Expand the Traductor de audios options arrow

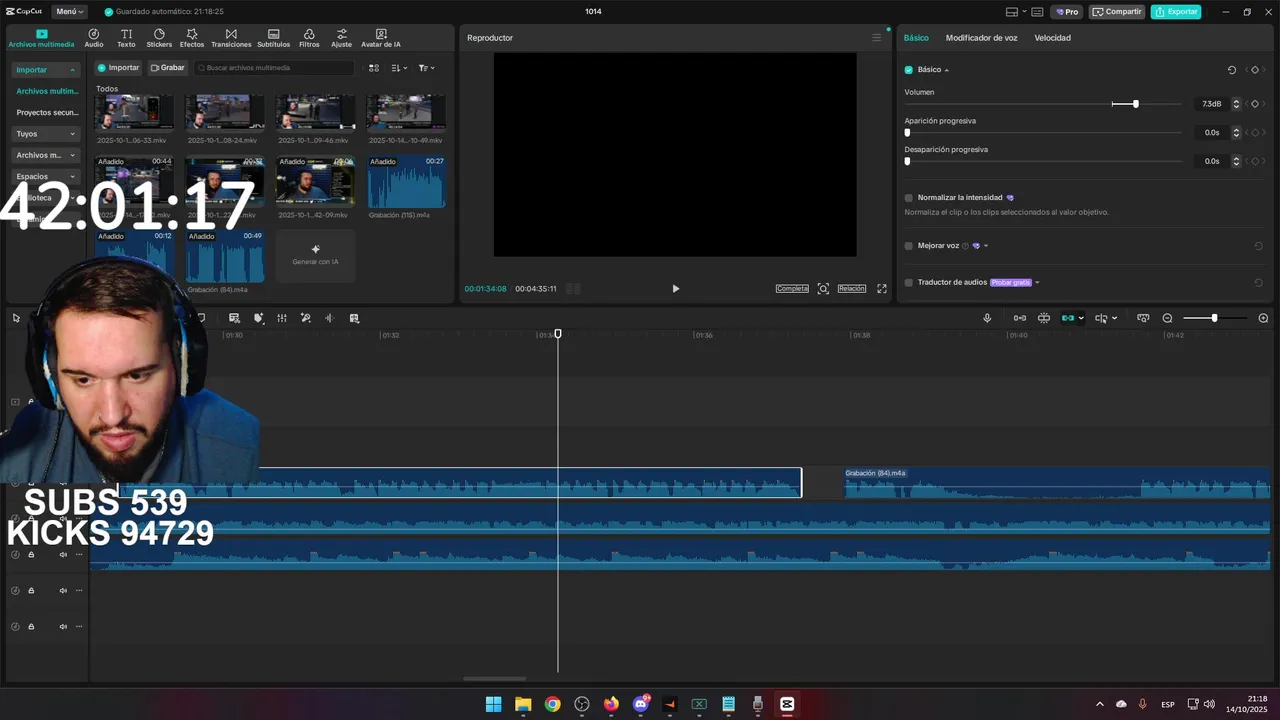point(1037,283)
